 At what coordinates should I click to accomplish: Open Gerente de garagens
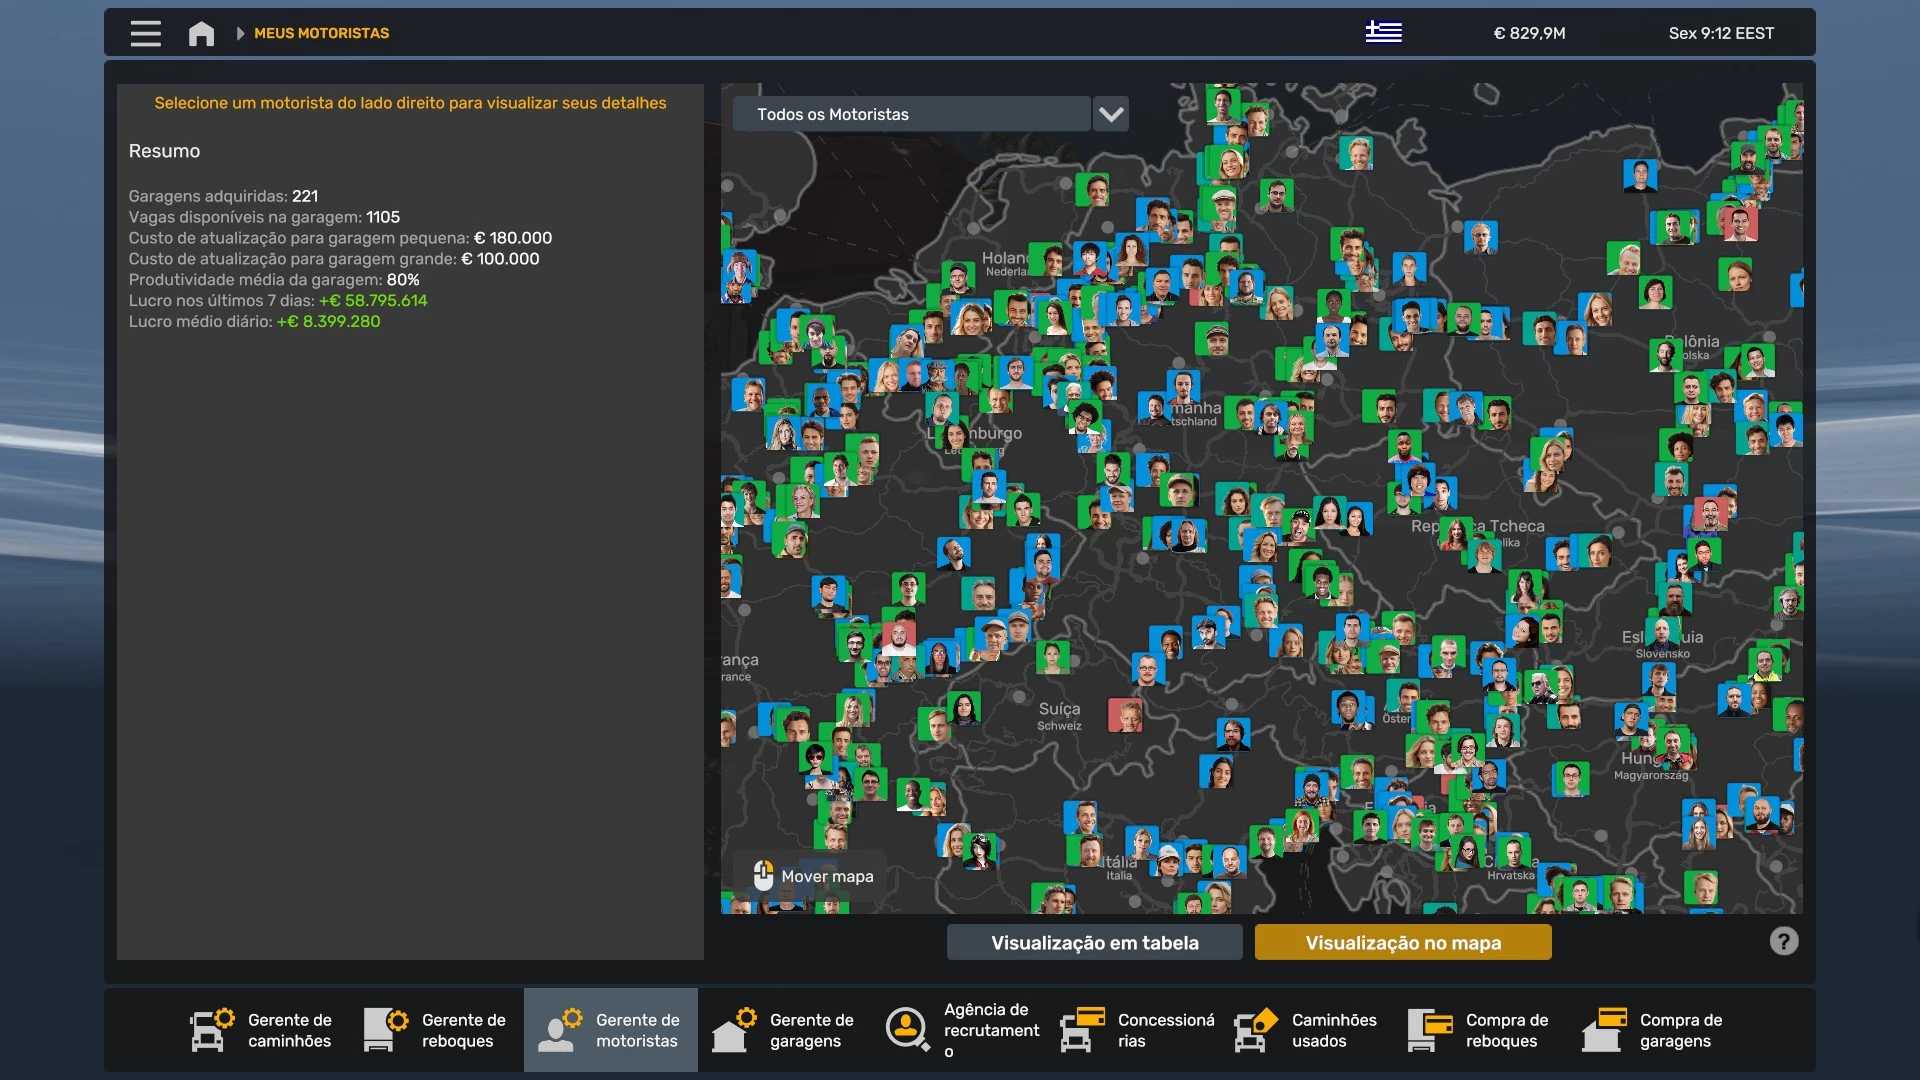pos(784,1030)
